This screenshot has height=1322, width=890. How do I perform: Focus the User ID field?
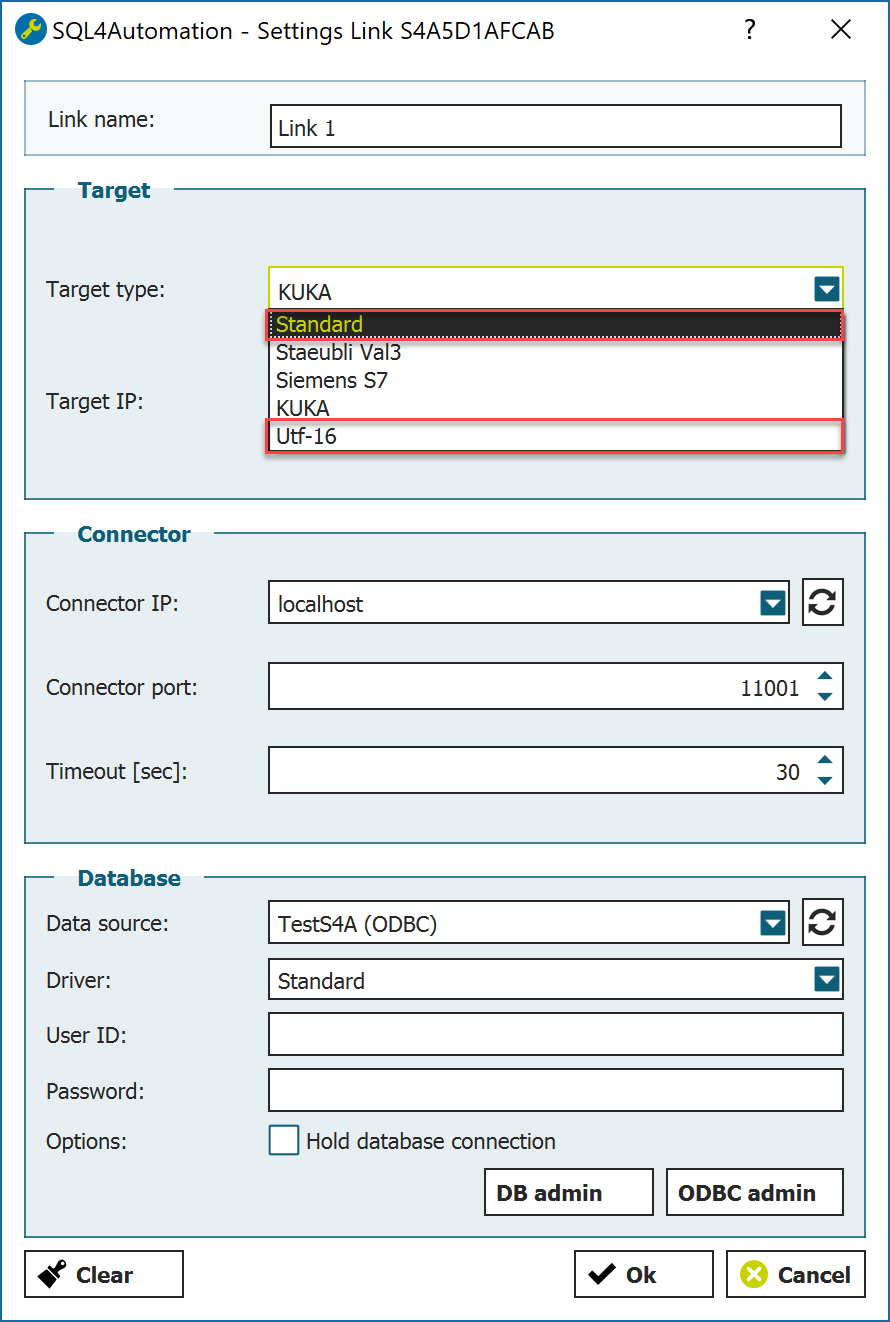tap(555, 1034)
